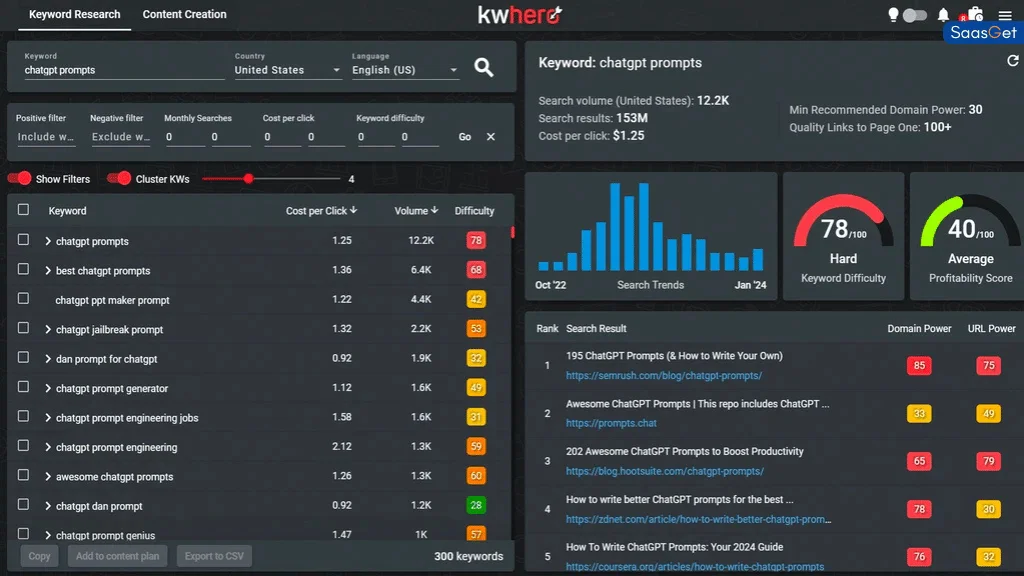
Task: Open the prompts.chat link
Action: click(x=611, y=423)
